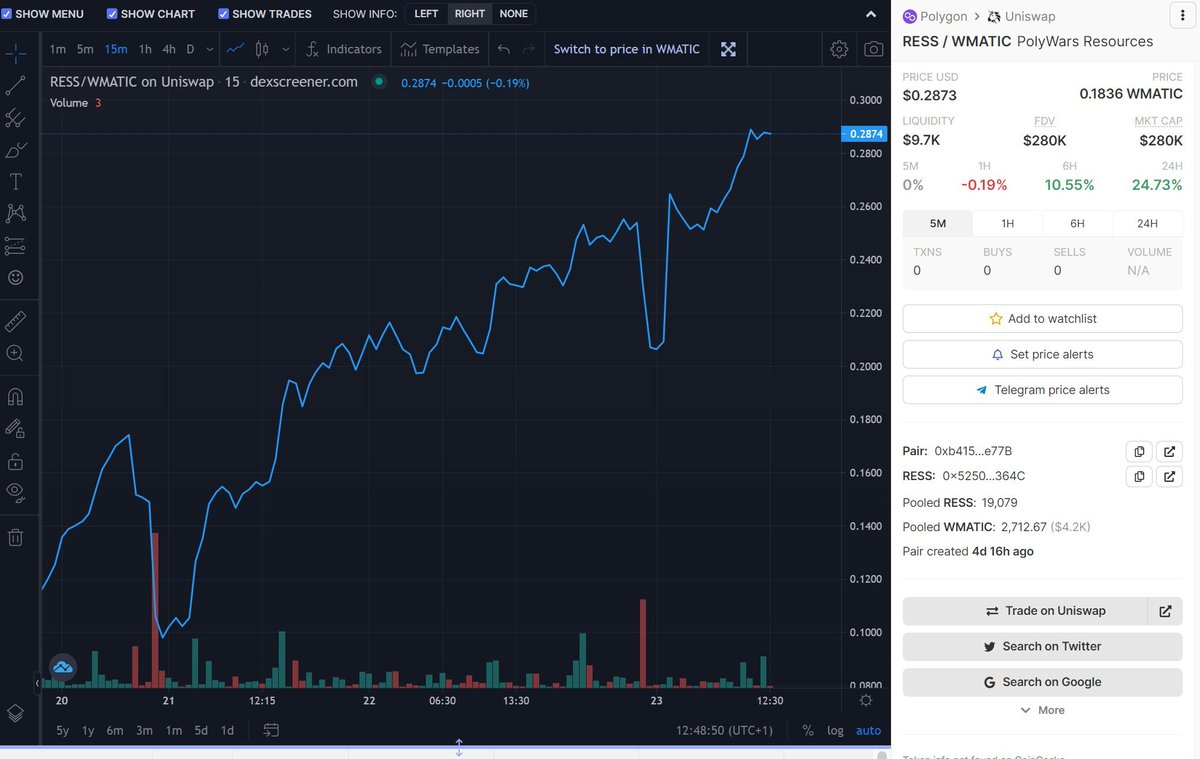Select the 5d date range
The width and height of the screenshot is (1200, 759).
click(x=201, y=730)
